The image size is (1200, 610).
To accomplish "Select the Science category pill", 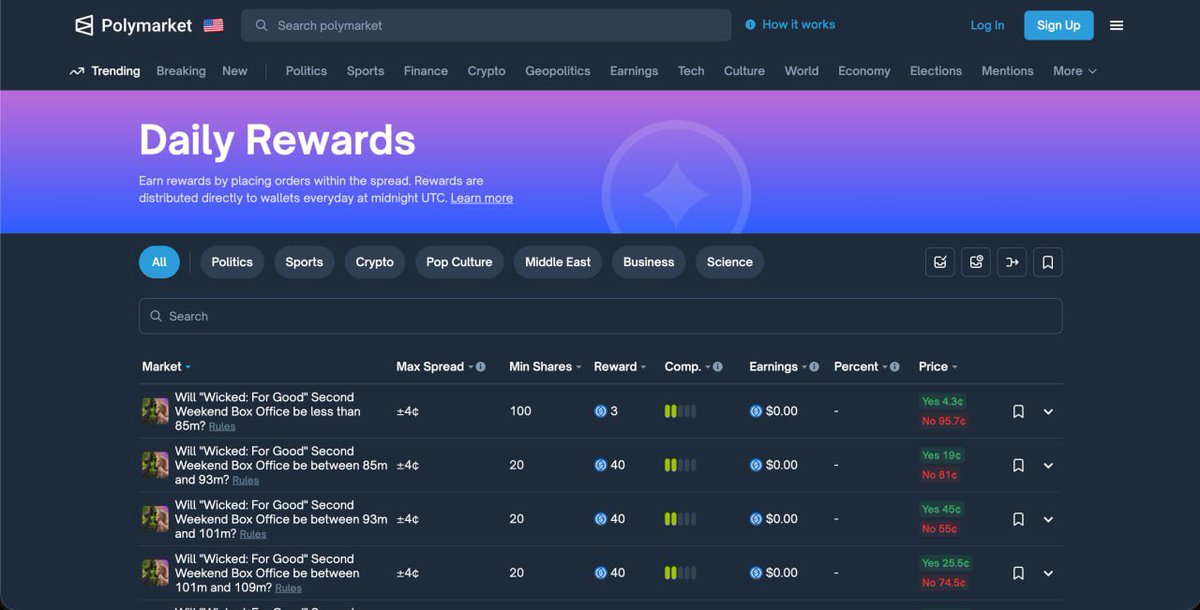I will coord(730,262).
